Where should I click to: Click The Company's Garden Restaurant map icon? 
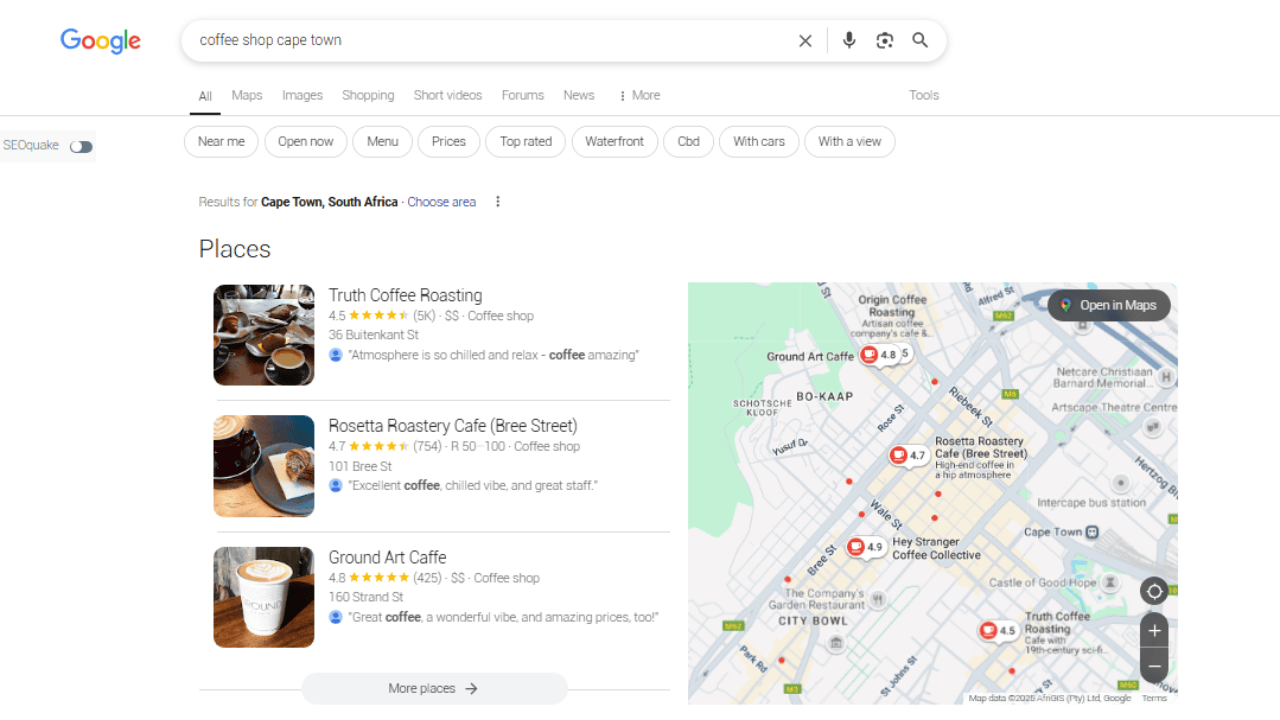tap(878, 599)
